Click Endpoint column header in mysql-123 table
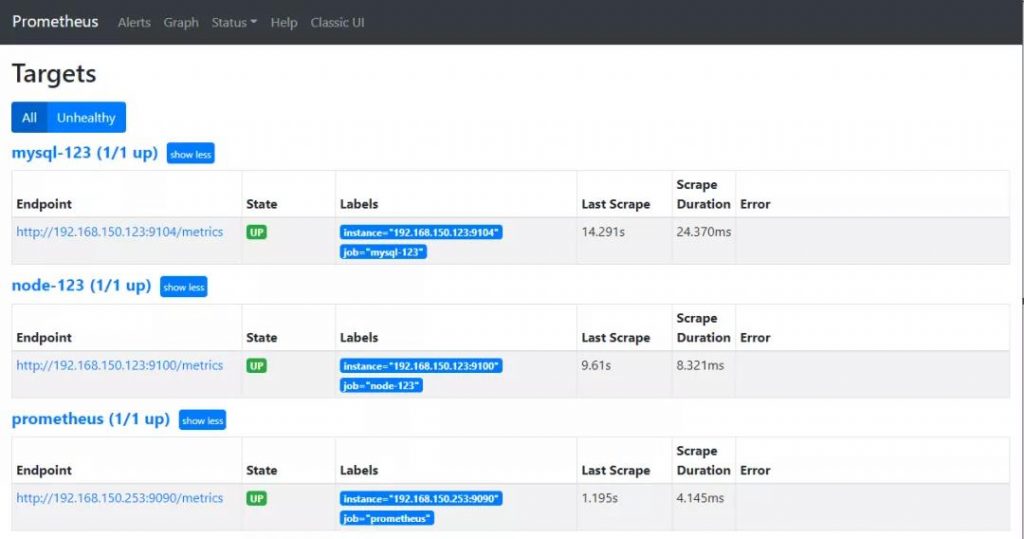Image resolution: width=1024 pixels, height=539 pixels. tap(44, 204)
